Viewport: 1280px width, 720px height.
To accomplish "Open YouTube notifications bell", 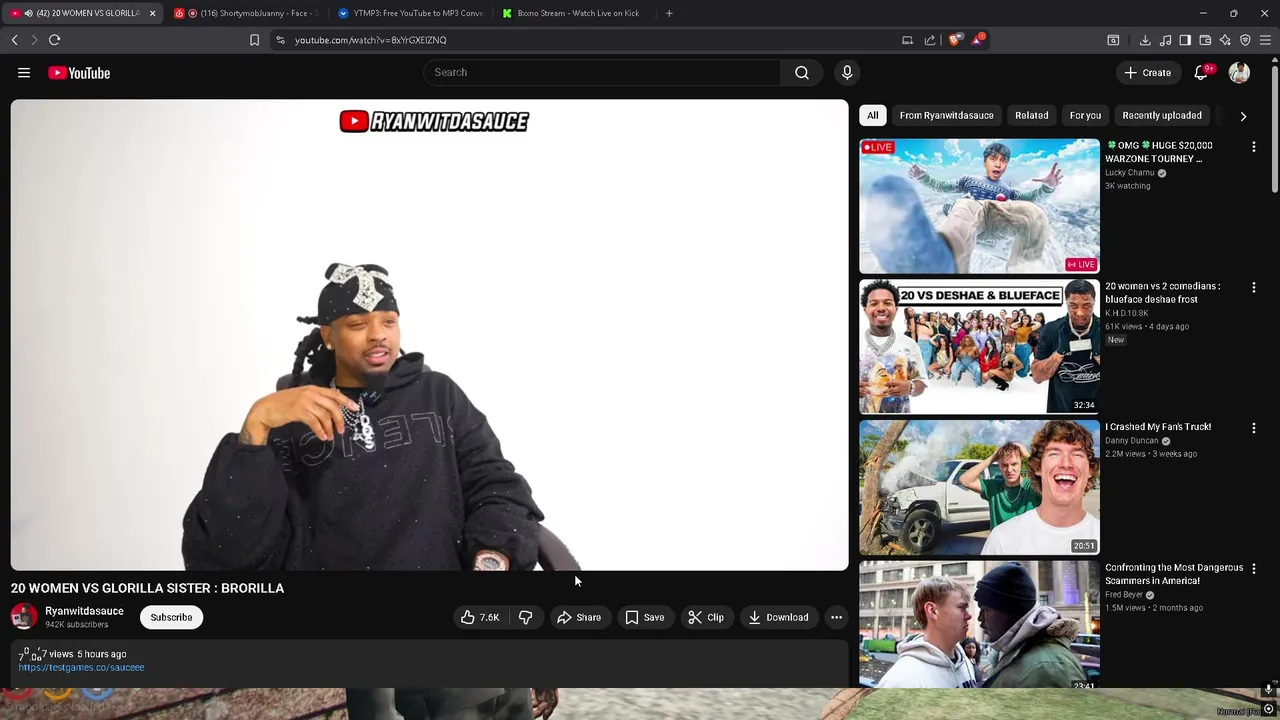I will (1203, 73).
